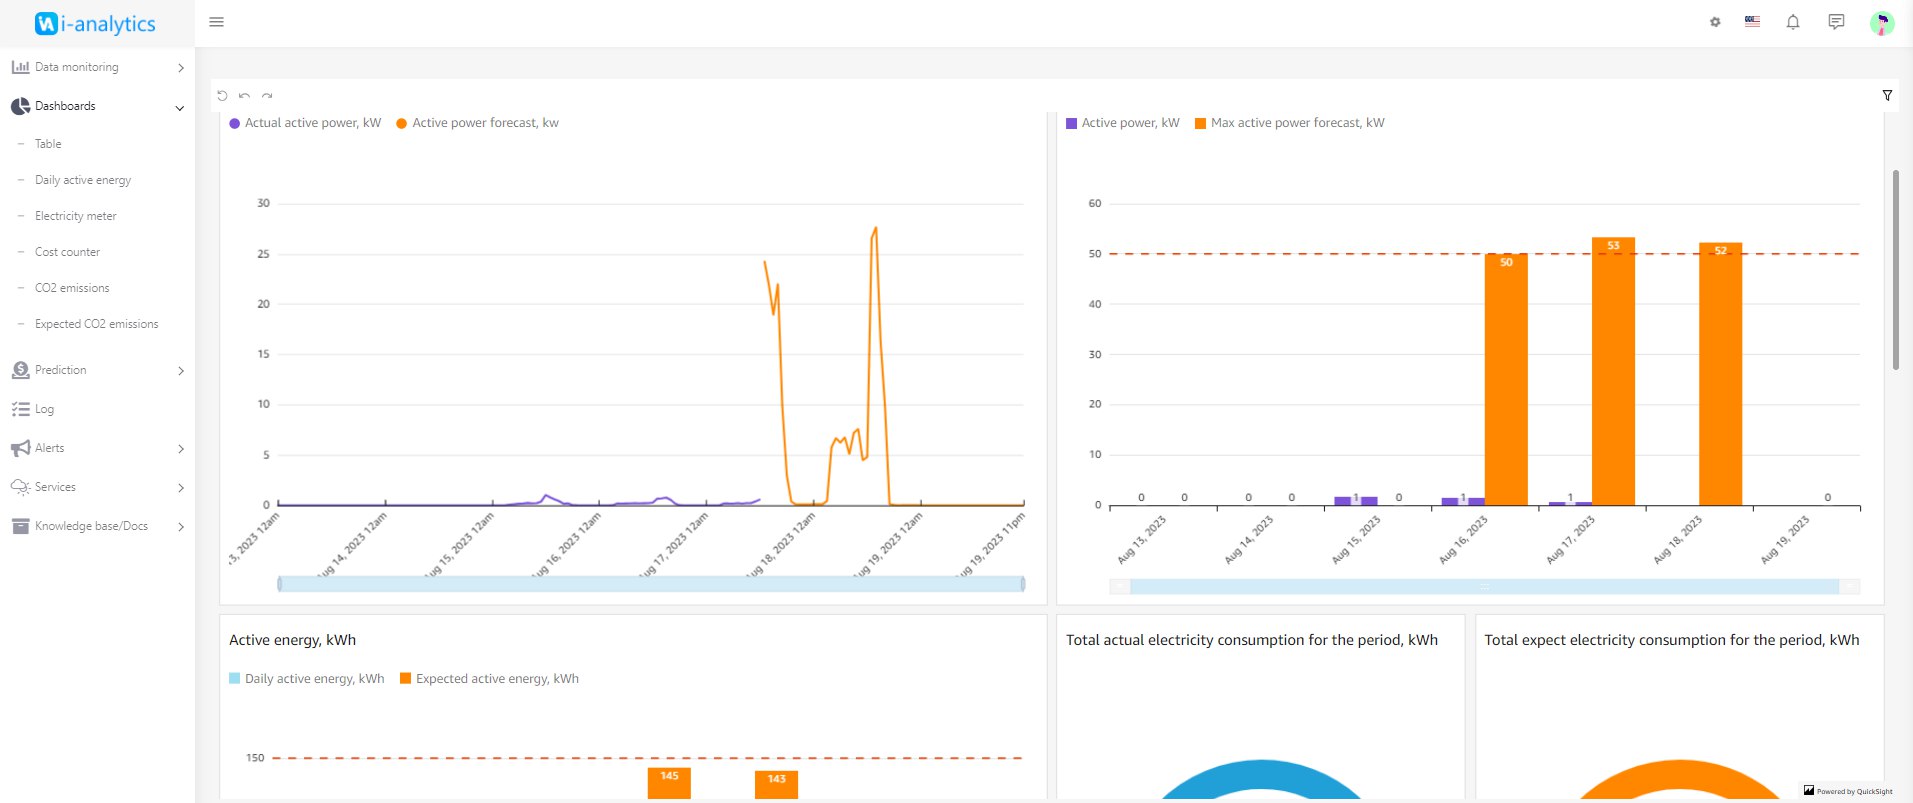Toggle the hamburger sidebar menu
The image size is (1913, 803).
[x=216, y=22]
